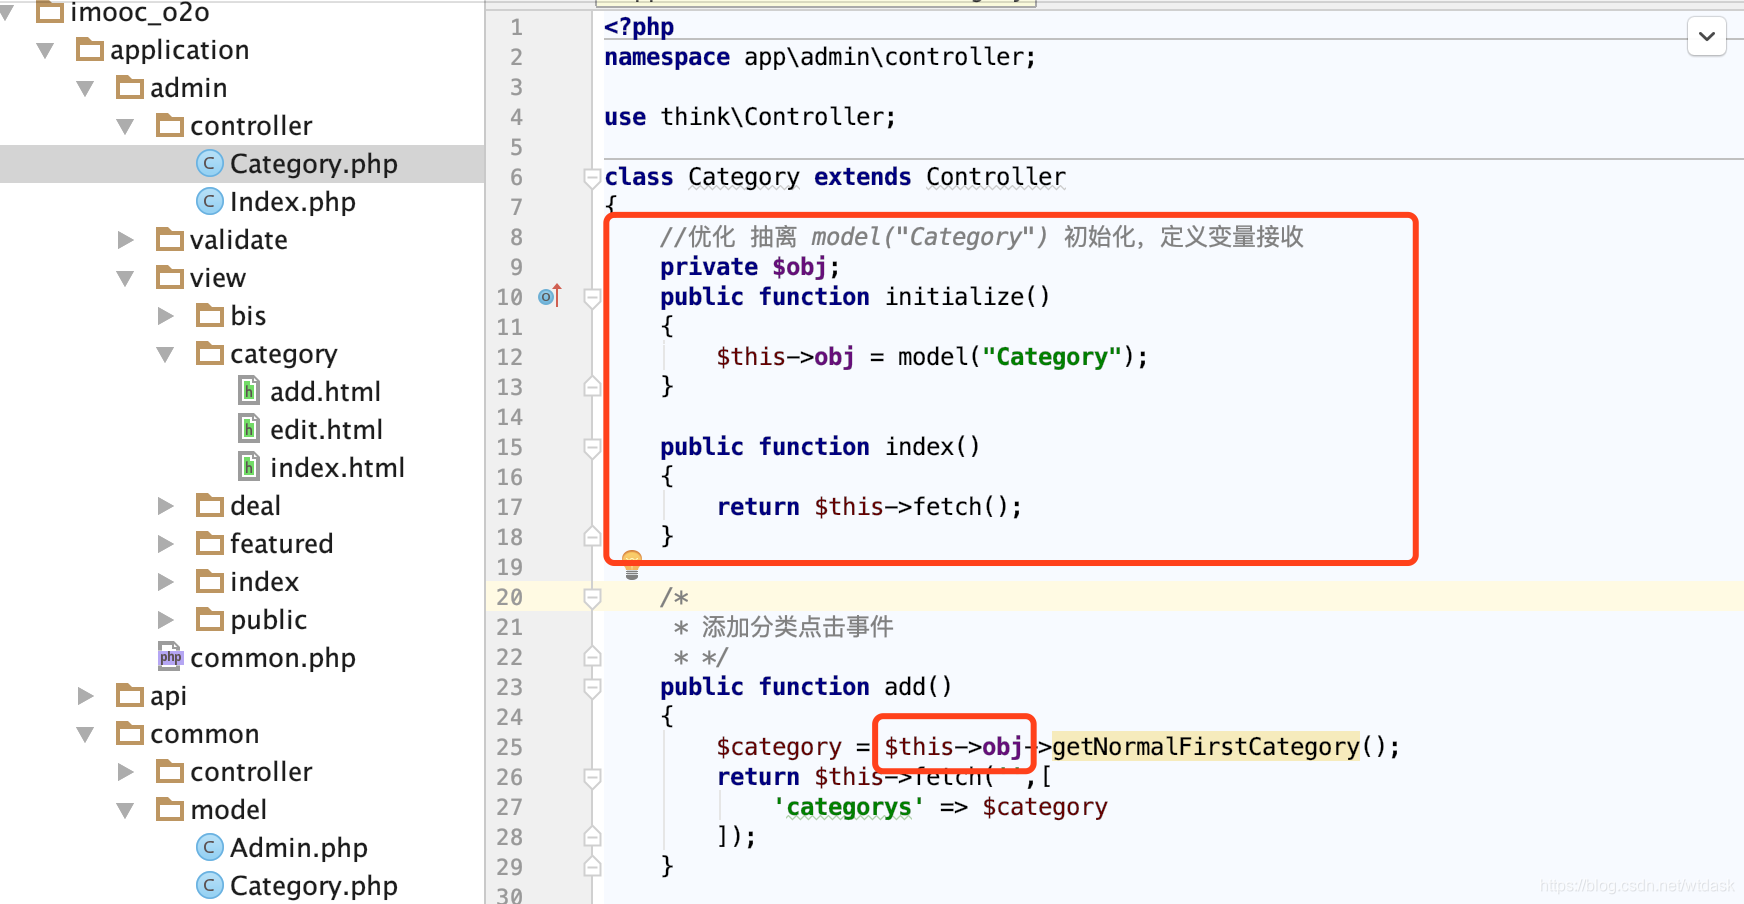Screen dimensions: 1744x904
Task: Click the $obj property declaration on line 9
Action: (x=799, y=266)
